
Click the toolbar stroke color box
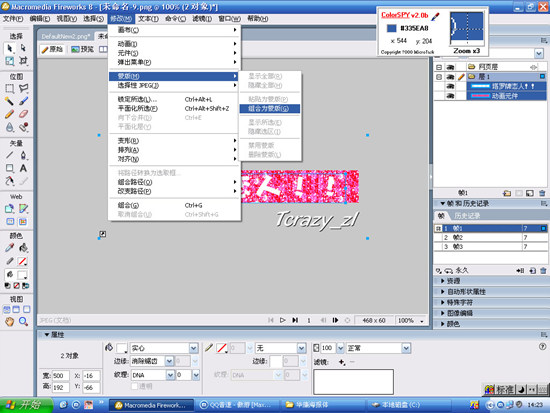coord(22,261)
